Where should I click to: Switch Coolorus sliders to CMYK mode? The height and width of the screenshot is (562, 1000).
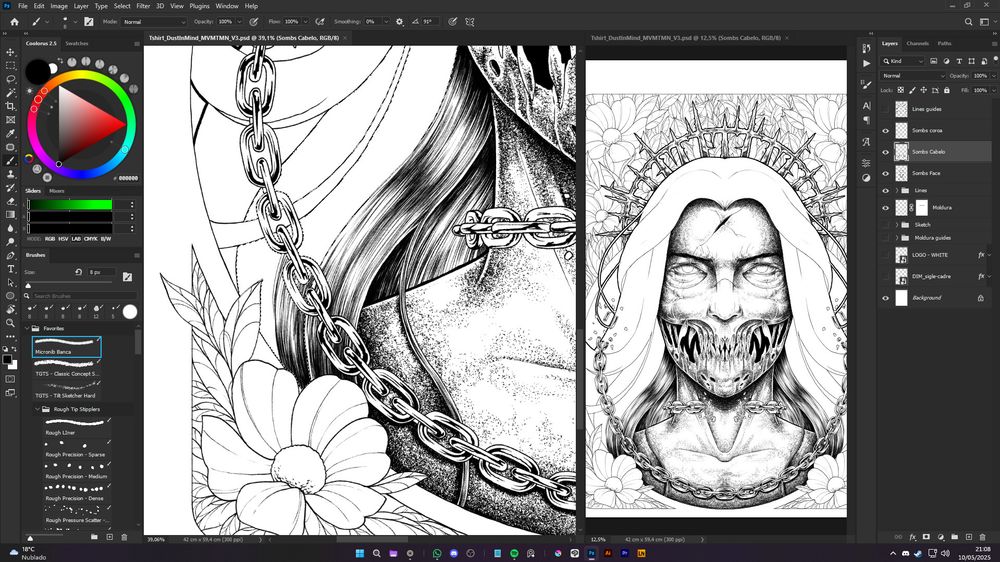(x=91, y=239)
